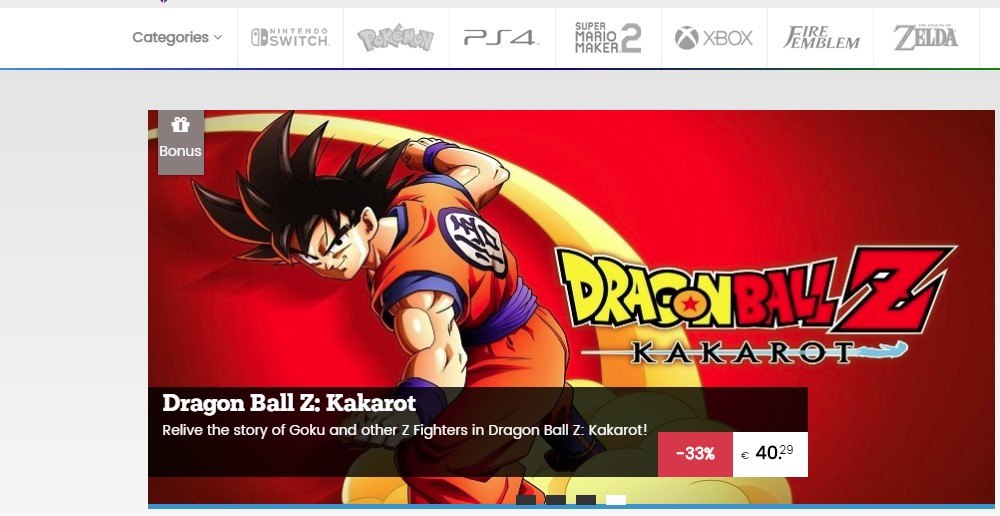The height and width of the screenshot is (516, 1000).
Task: Open the Dragon Ball Z: Kakarot title link
Action: click(x=289, y=403)
